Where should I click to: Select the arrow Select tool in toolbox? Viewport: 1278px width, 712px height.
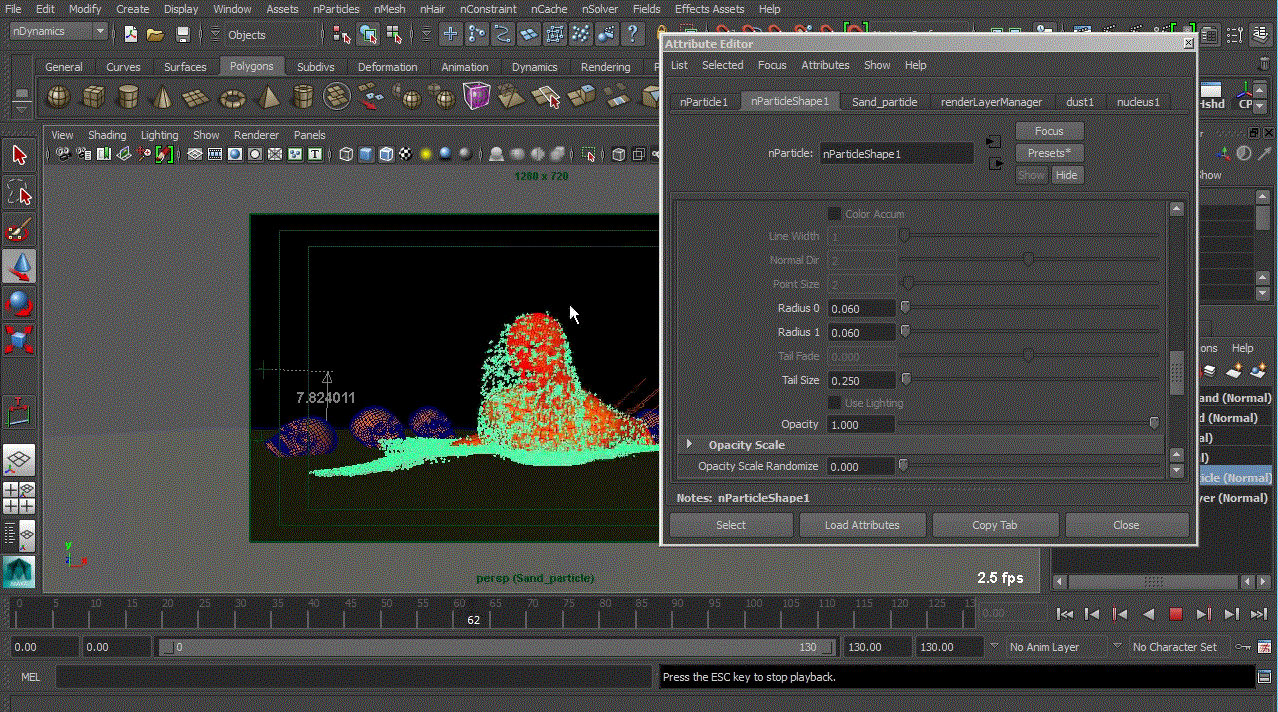19,155
